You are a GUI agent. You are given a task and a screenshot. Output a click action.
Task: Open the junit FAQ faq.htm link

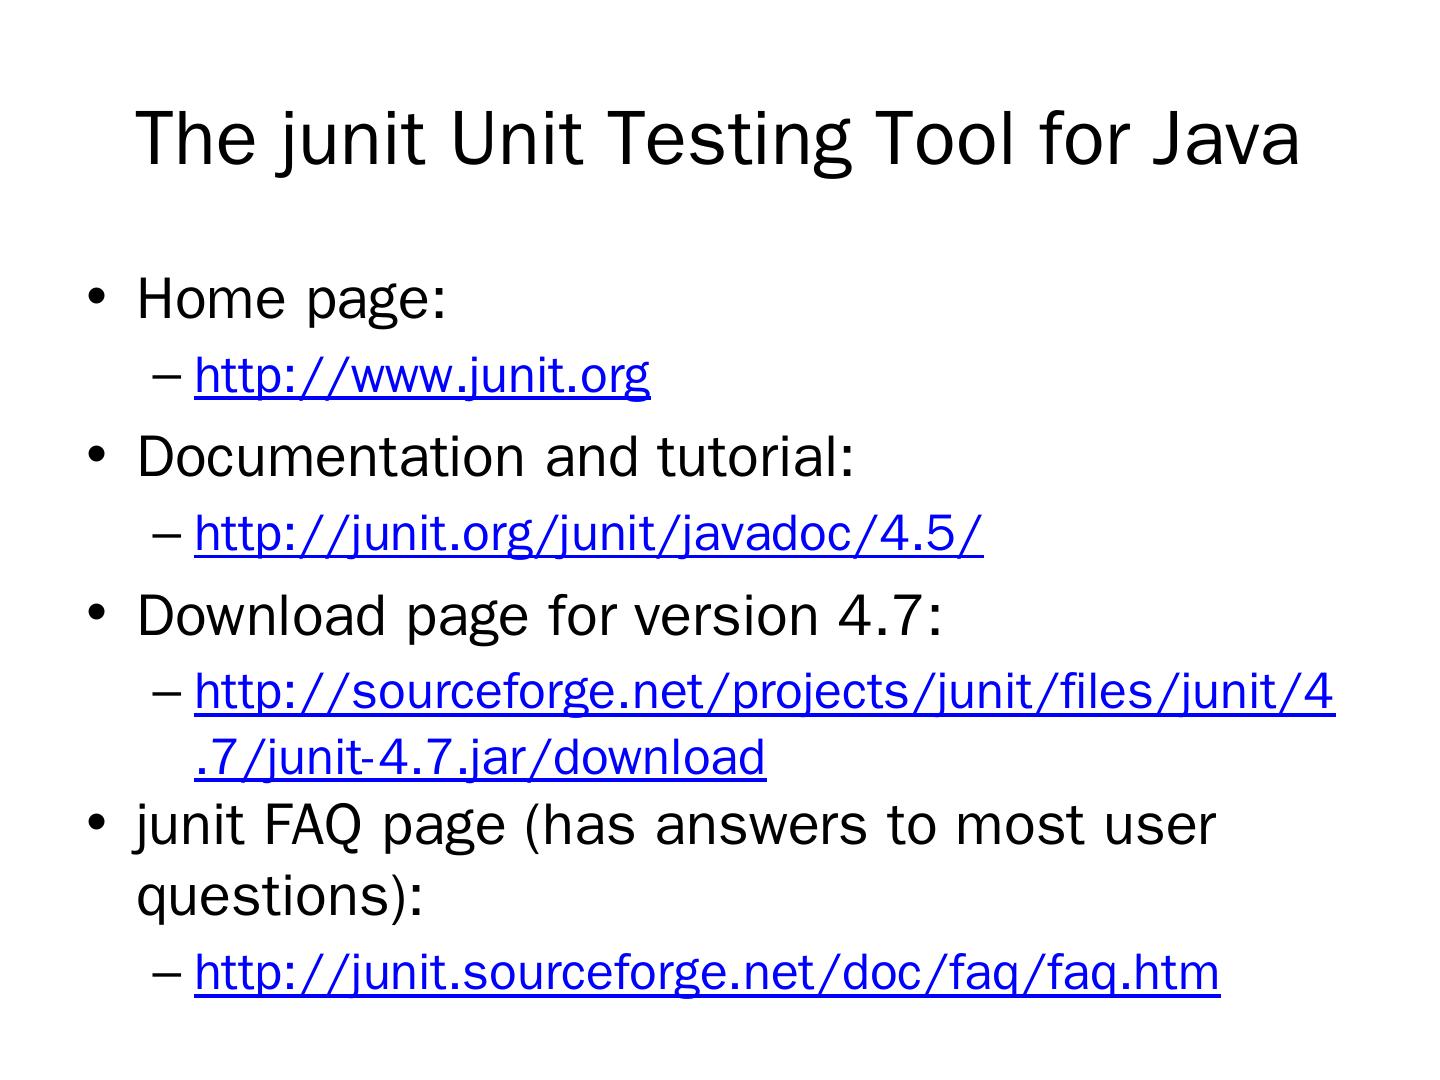[707, 972]
